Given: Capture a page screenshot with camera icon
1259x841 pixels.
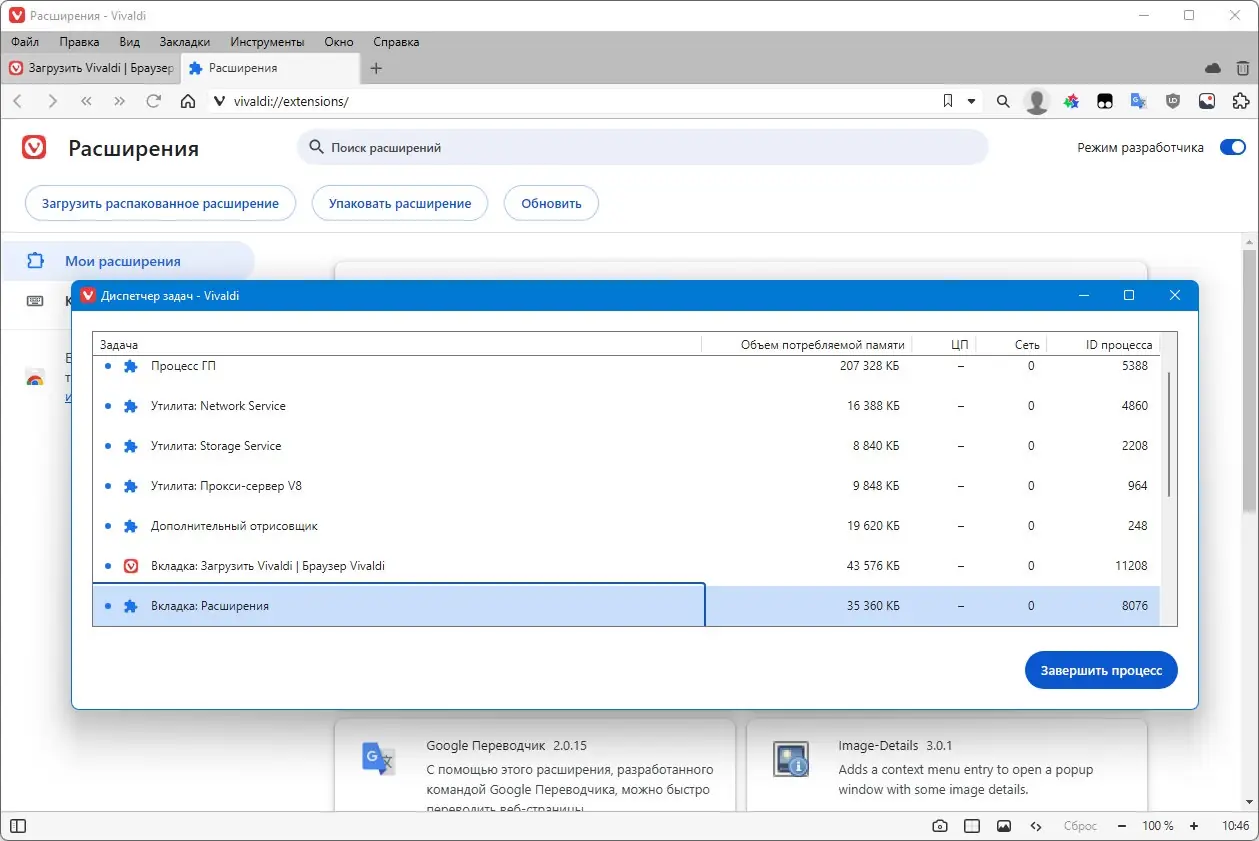Looking at the screenshot, I should click(x=940, y=826).
